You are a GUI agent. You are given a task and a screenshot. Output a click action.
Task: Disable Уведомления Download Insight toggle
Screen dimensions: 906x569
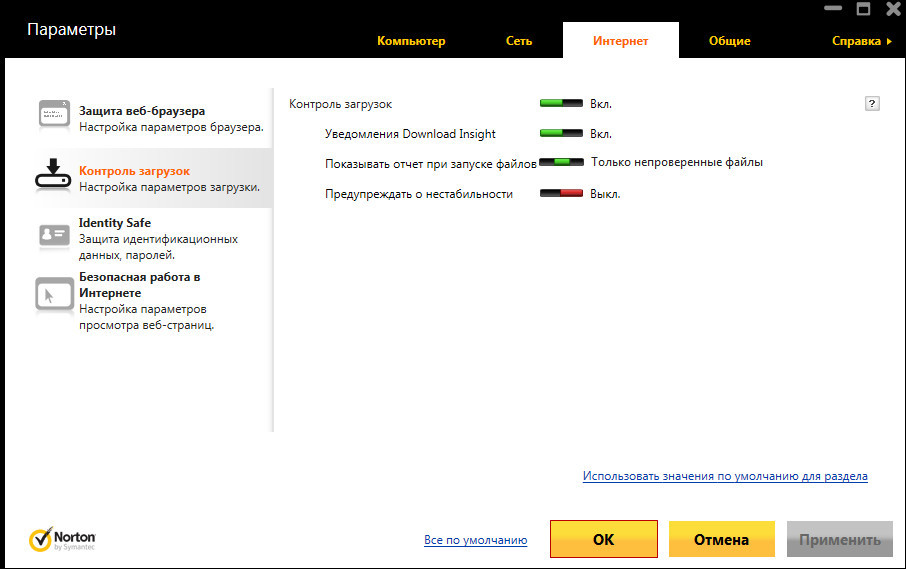coord(560,133)
